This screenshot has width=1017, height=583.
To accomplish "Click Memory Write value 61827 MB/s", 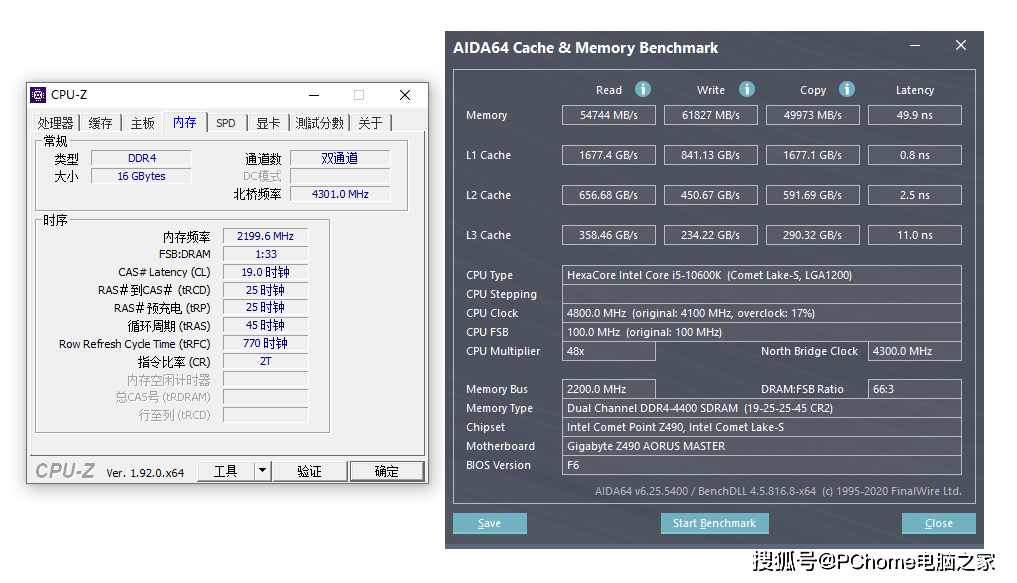I will pyautogui.click(x=711, y=115).
